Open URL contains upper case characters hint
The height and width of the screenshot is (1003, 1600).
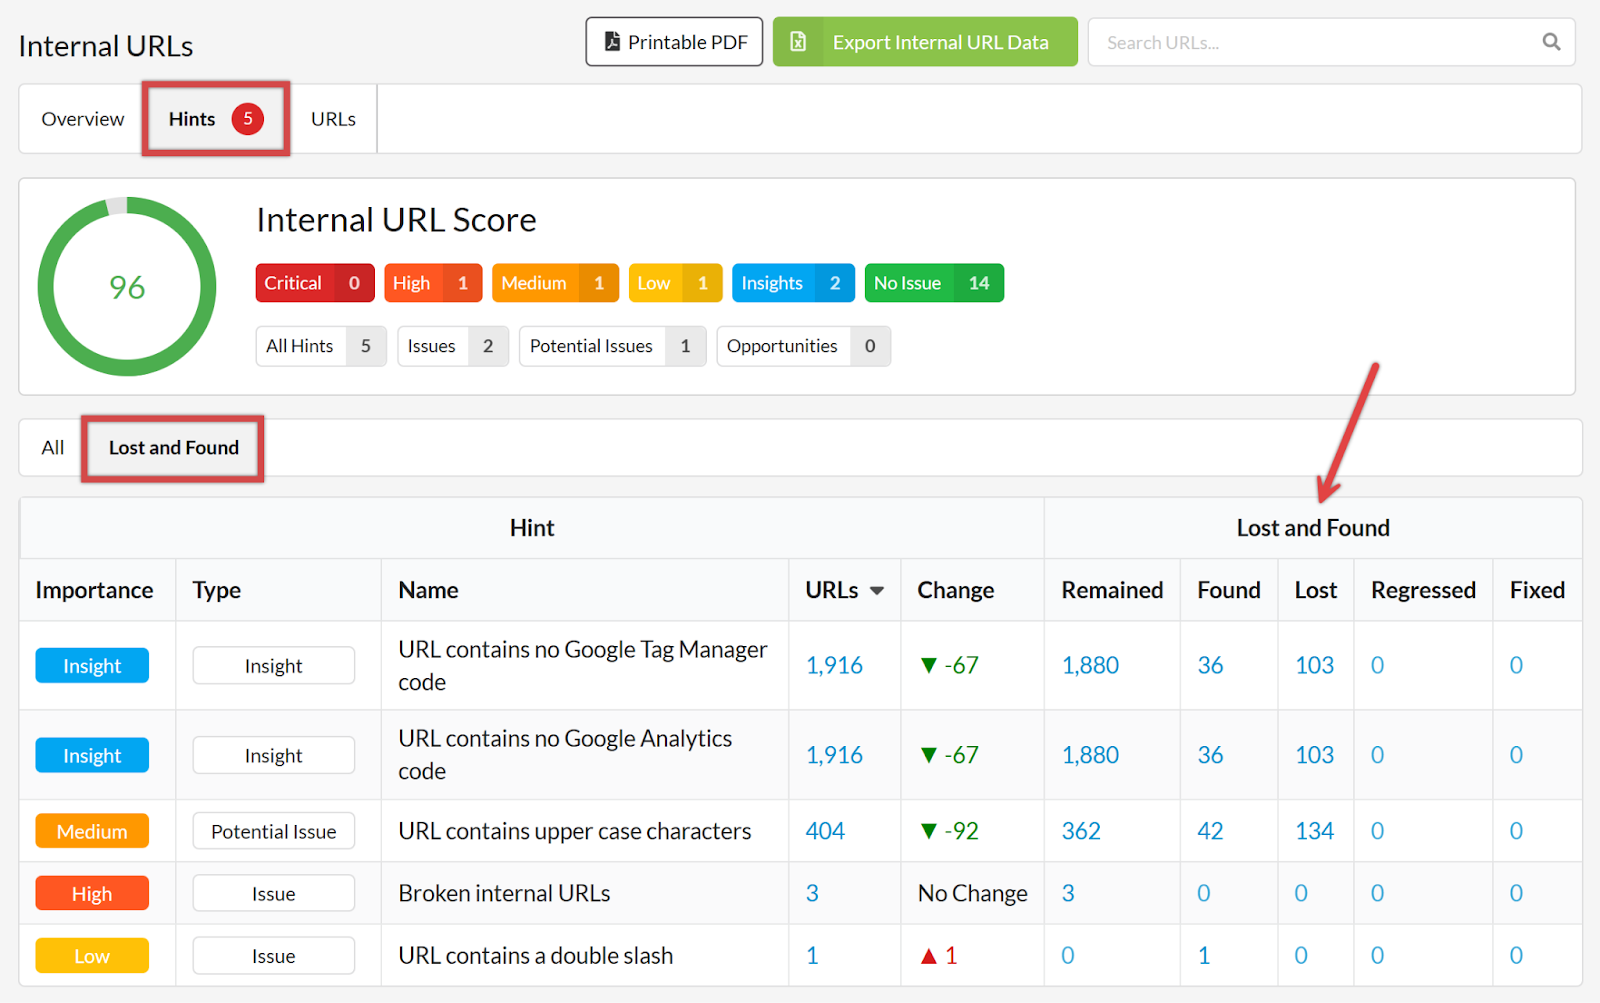pyautogui.click(x=575, y=831)
